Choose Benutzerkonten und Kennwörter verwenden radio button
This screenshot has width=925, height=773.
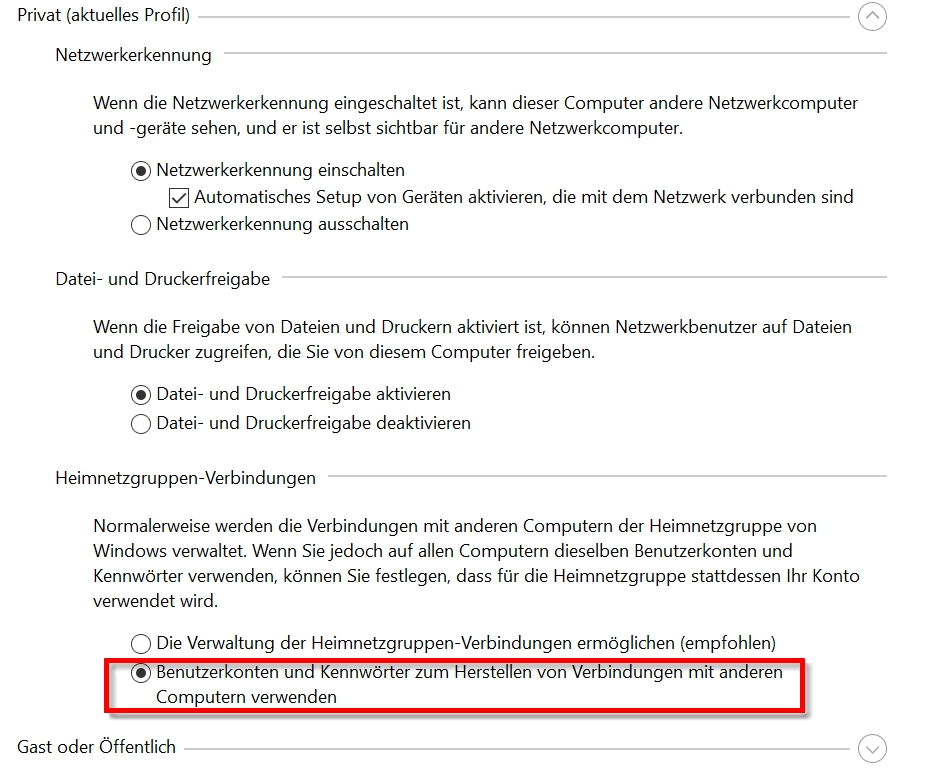click(140, 673)
